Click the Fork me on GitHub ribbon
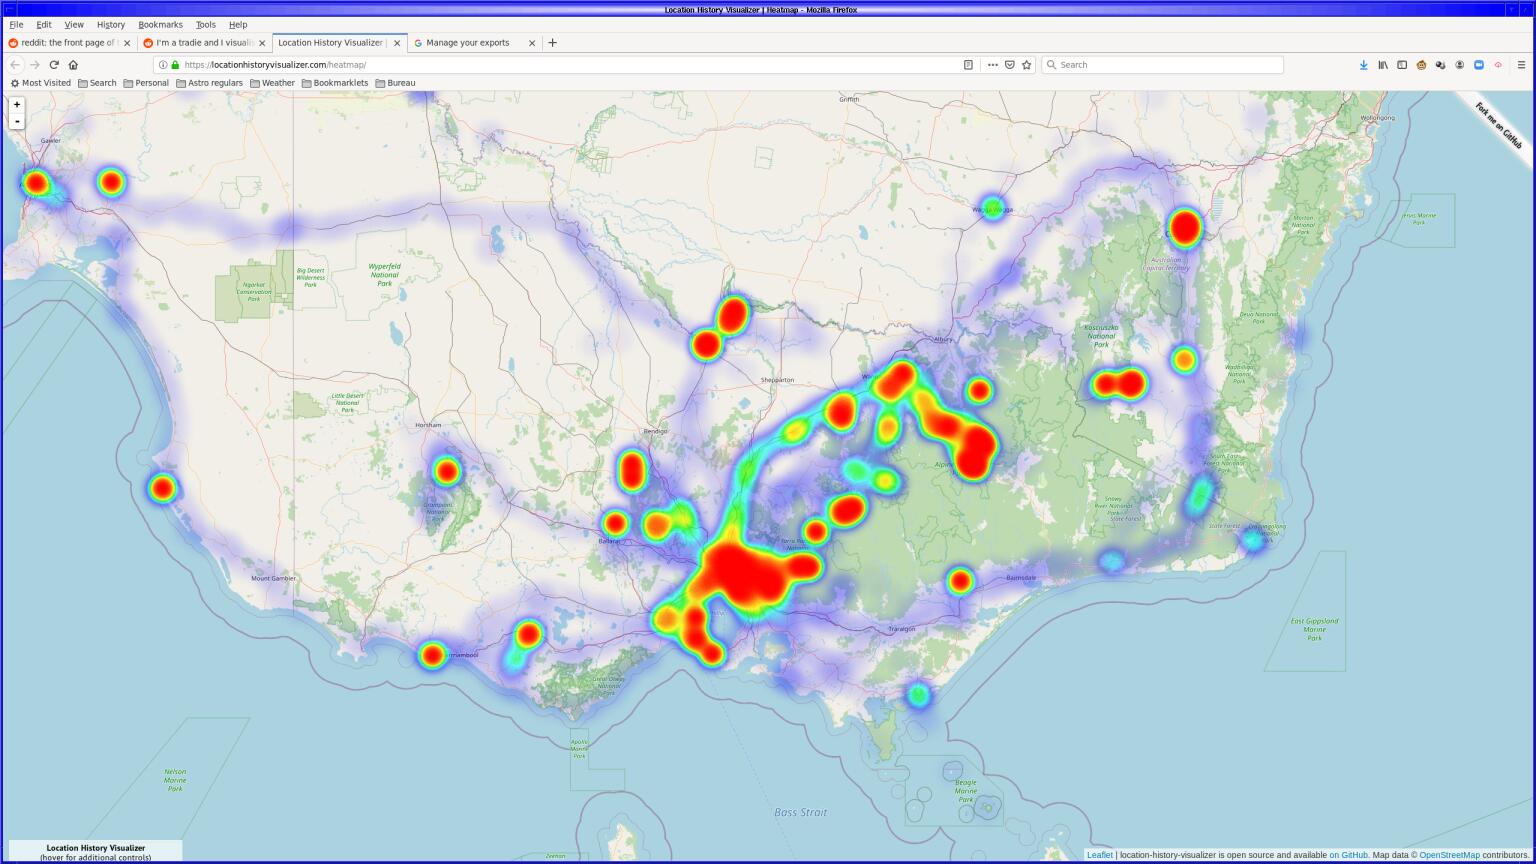The width and height of the screenshot is (1536, 864). [x=1498, y=126]
